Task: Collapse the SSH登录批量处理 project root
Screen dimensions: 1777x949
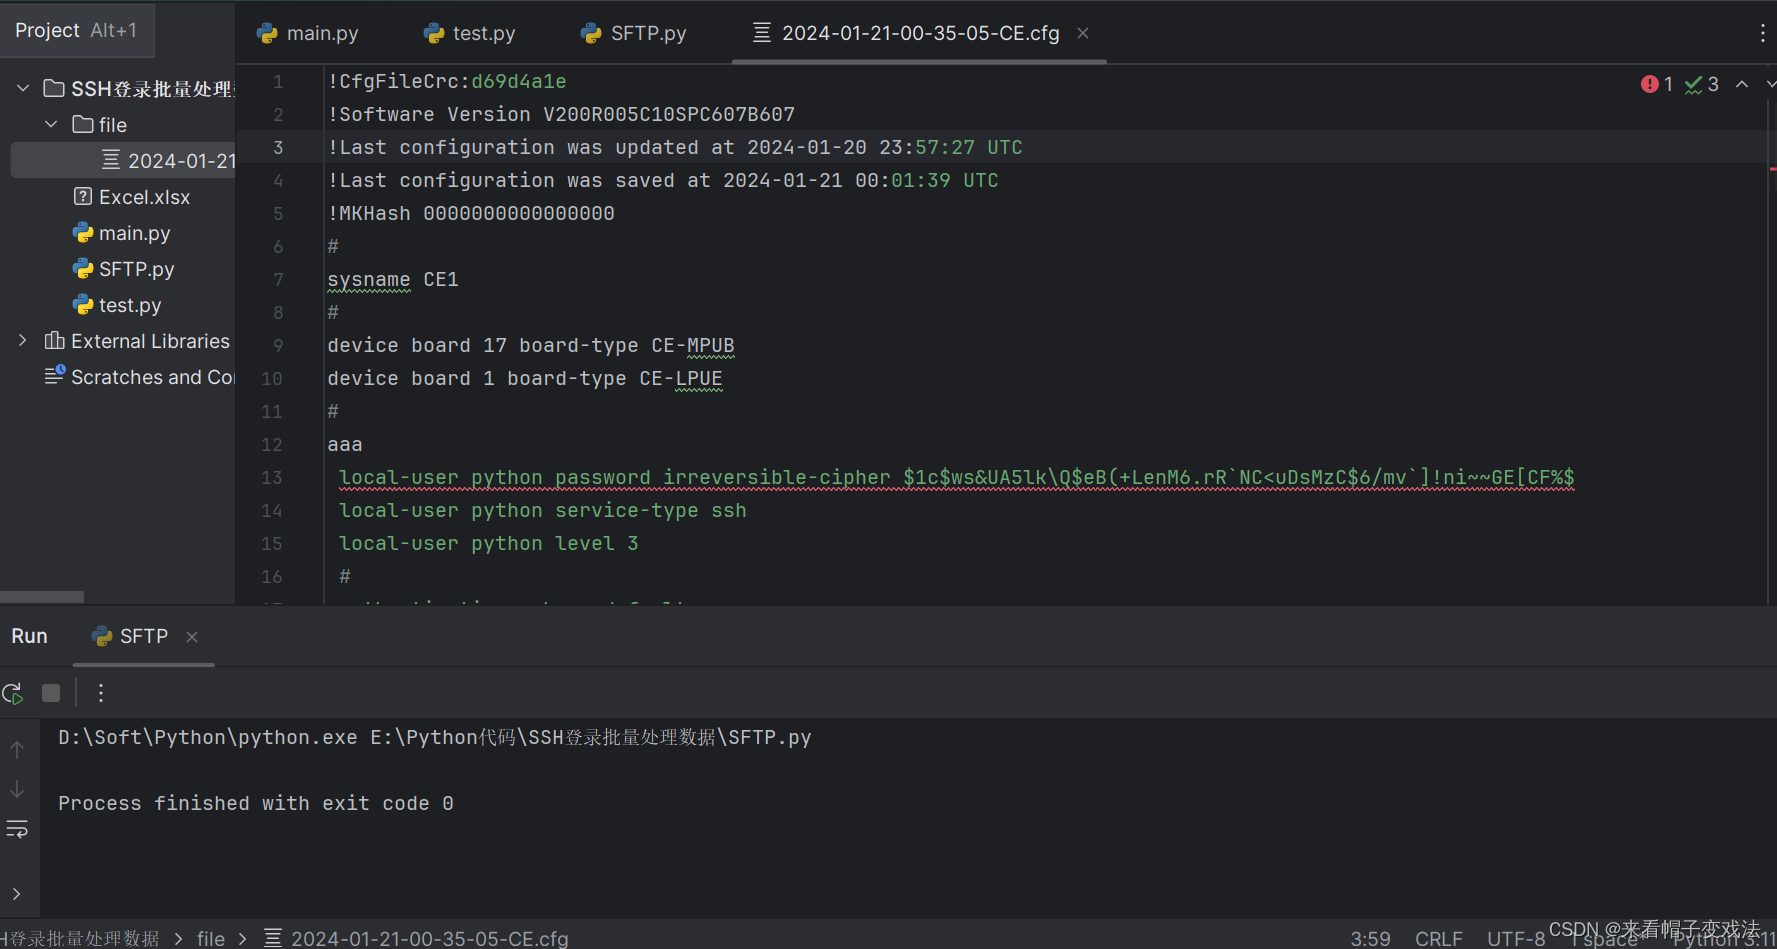Action: coord(22,88)
